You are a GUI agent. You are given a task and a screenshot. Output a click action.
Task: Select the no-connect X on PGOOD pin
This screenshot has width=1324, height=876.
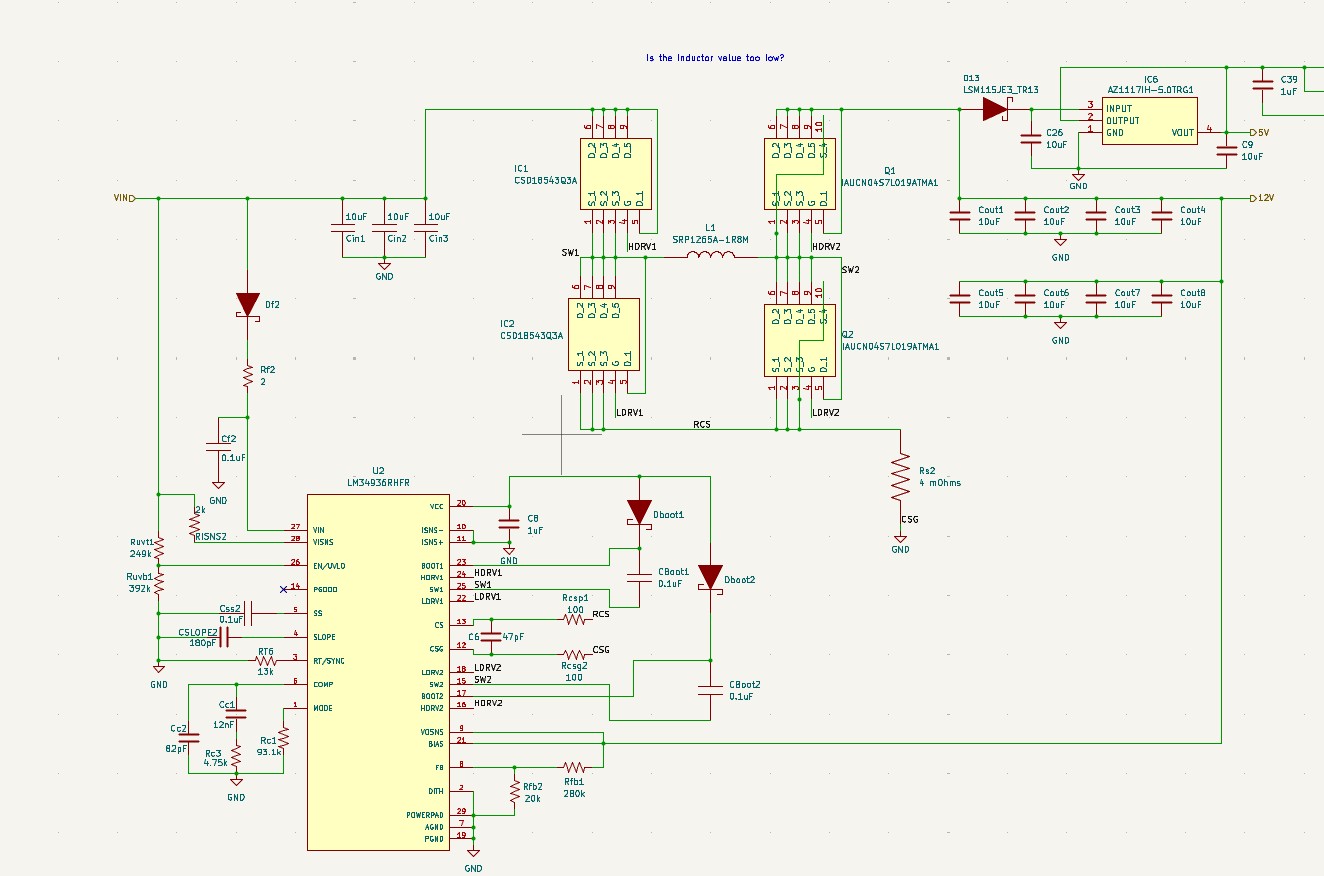pyautogui.click(x=283, y=588)
